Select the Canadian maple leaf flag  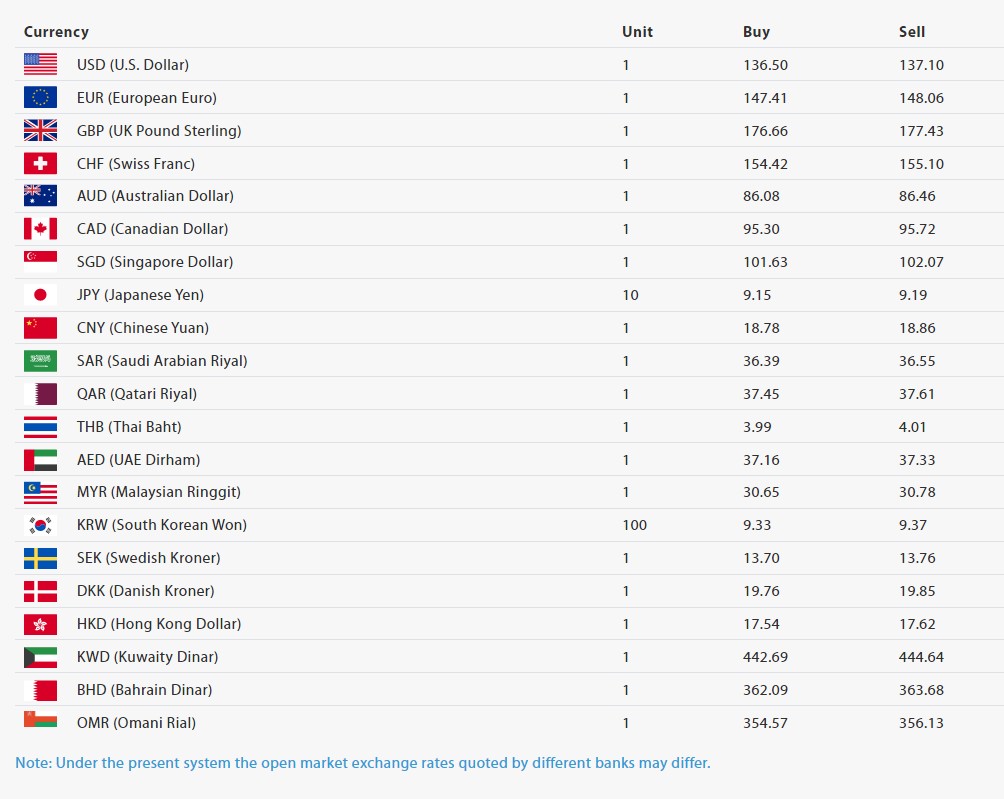click(x=40, y=229)
